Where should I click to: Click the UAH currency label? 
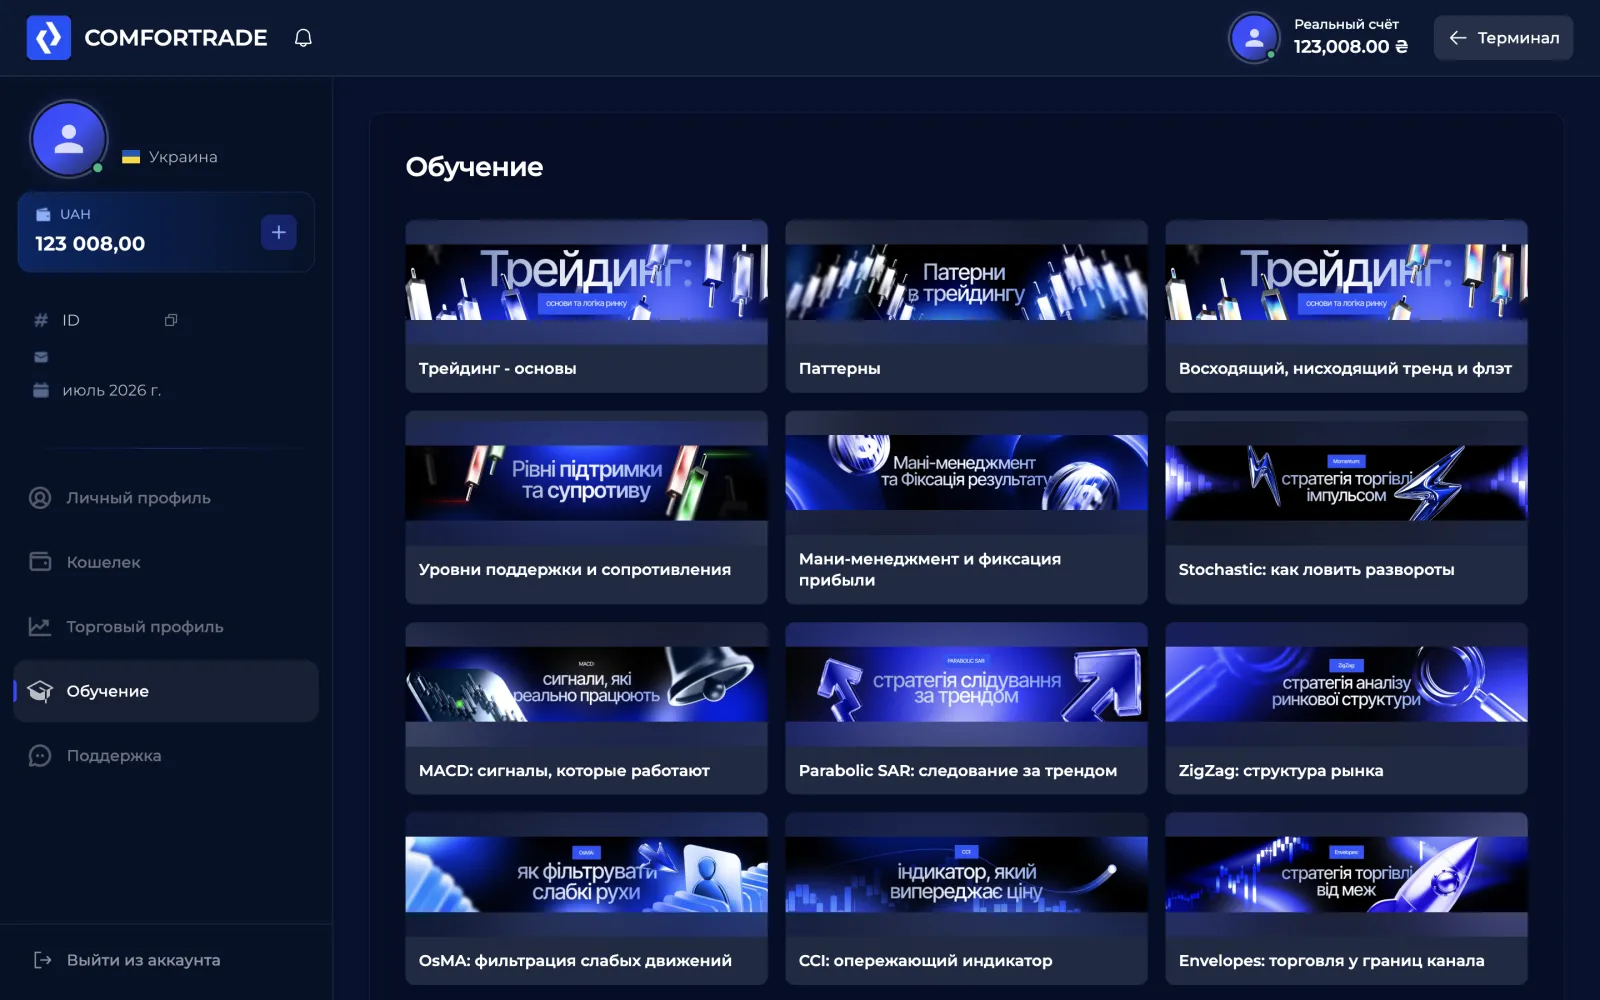tap(75, 214)
